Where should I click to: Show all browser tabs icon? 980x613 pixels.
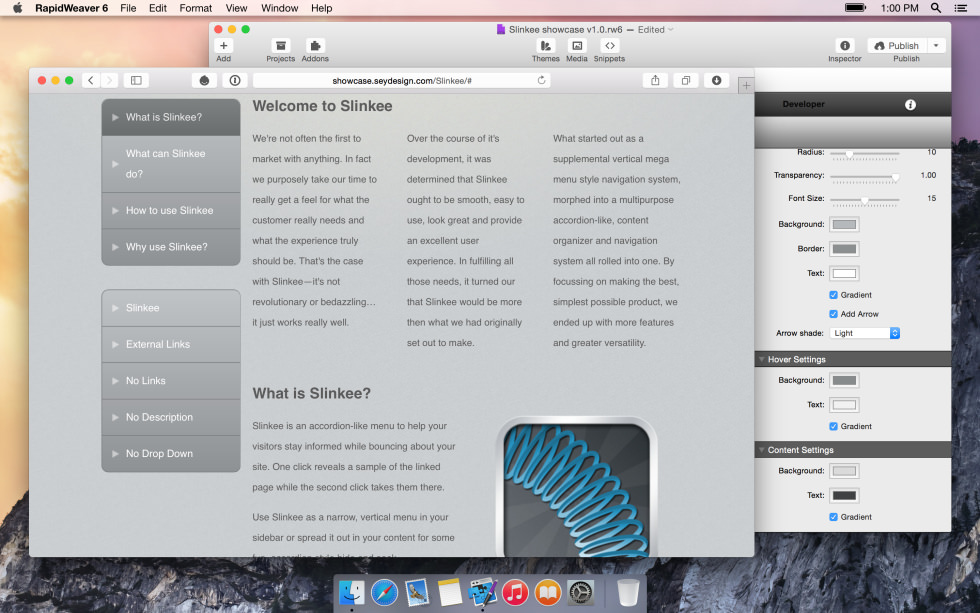click(686, 80)
